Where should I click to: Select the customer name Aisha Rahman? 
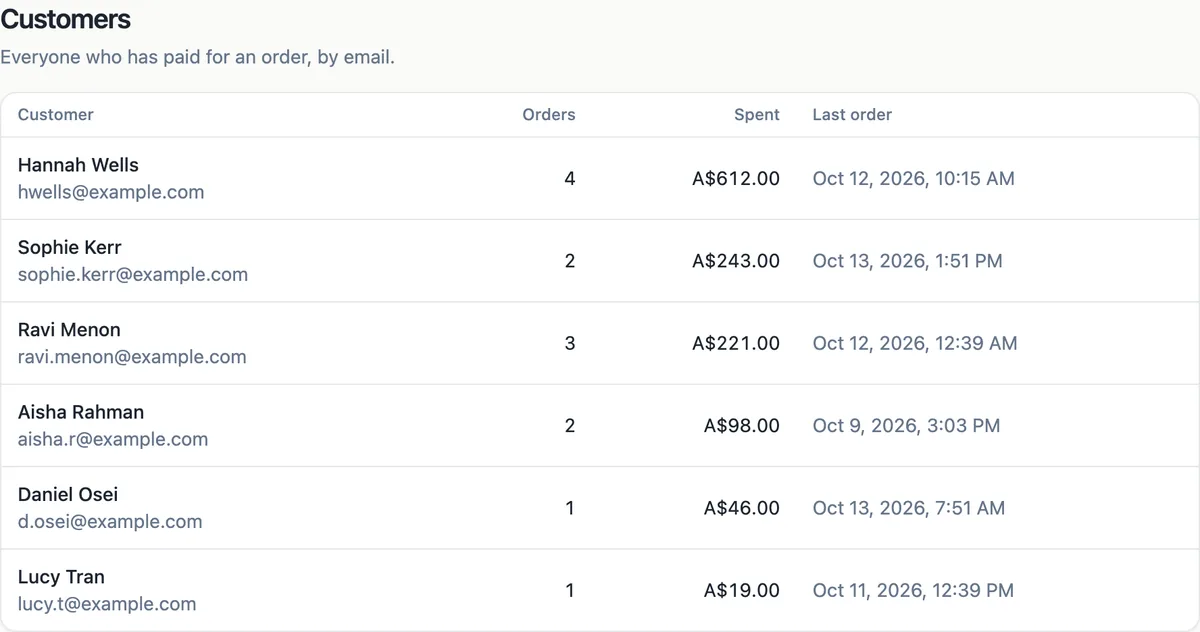click(81, 412)
